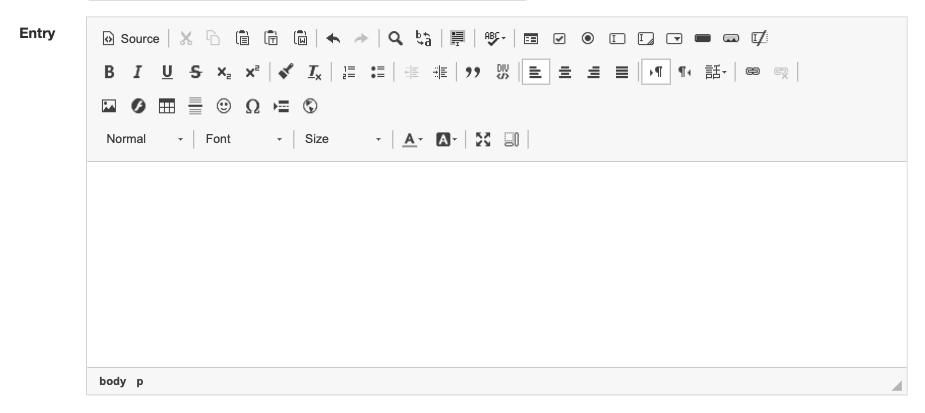925x413 pixels.
Task: Create a Div container
Action: (503, 72)
